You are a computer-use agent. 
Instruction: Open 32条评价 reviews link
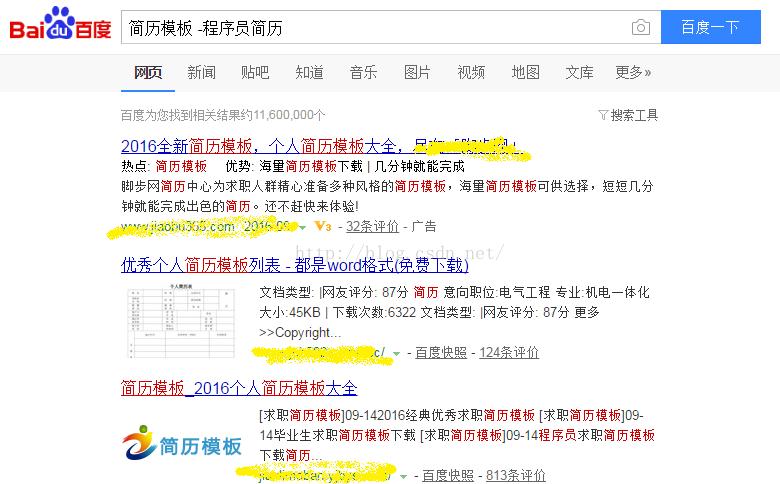coord(372,226)
